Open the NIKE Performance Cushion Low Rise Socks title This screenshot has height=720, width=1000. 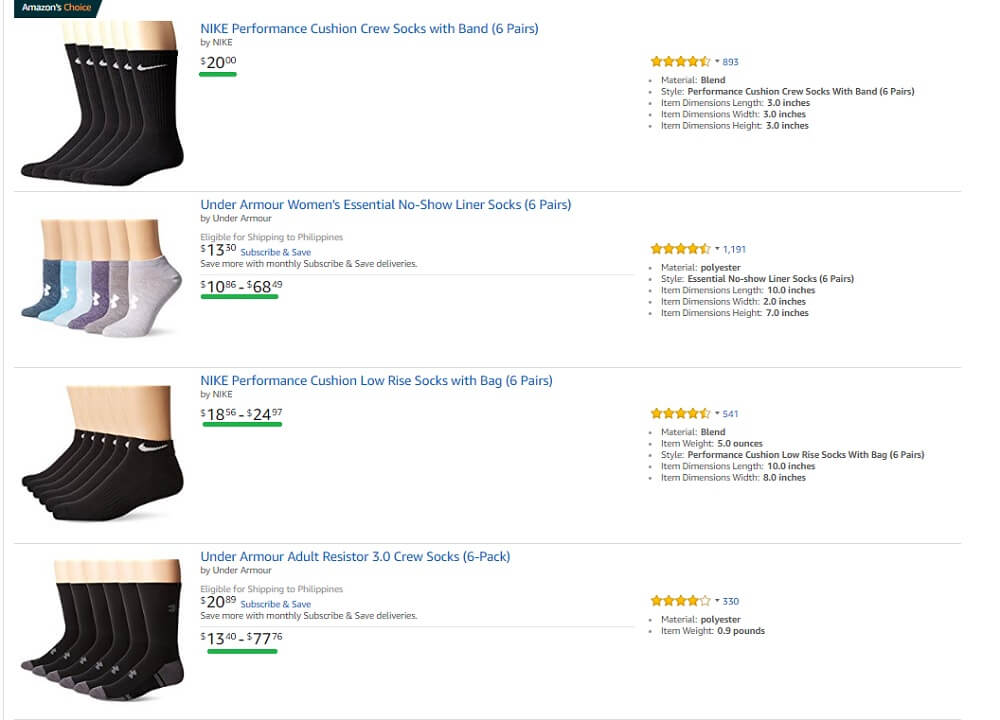[376, 381]
